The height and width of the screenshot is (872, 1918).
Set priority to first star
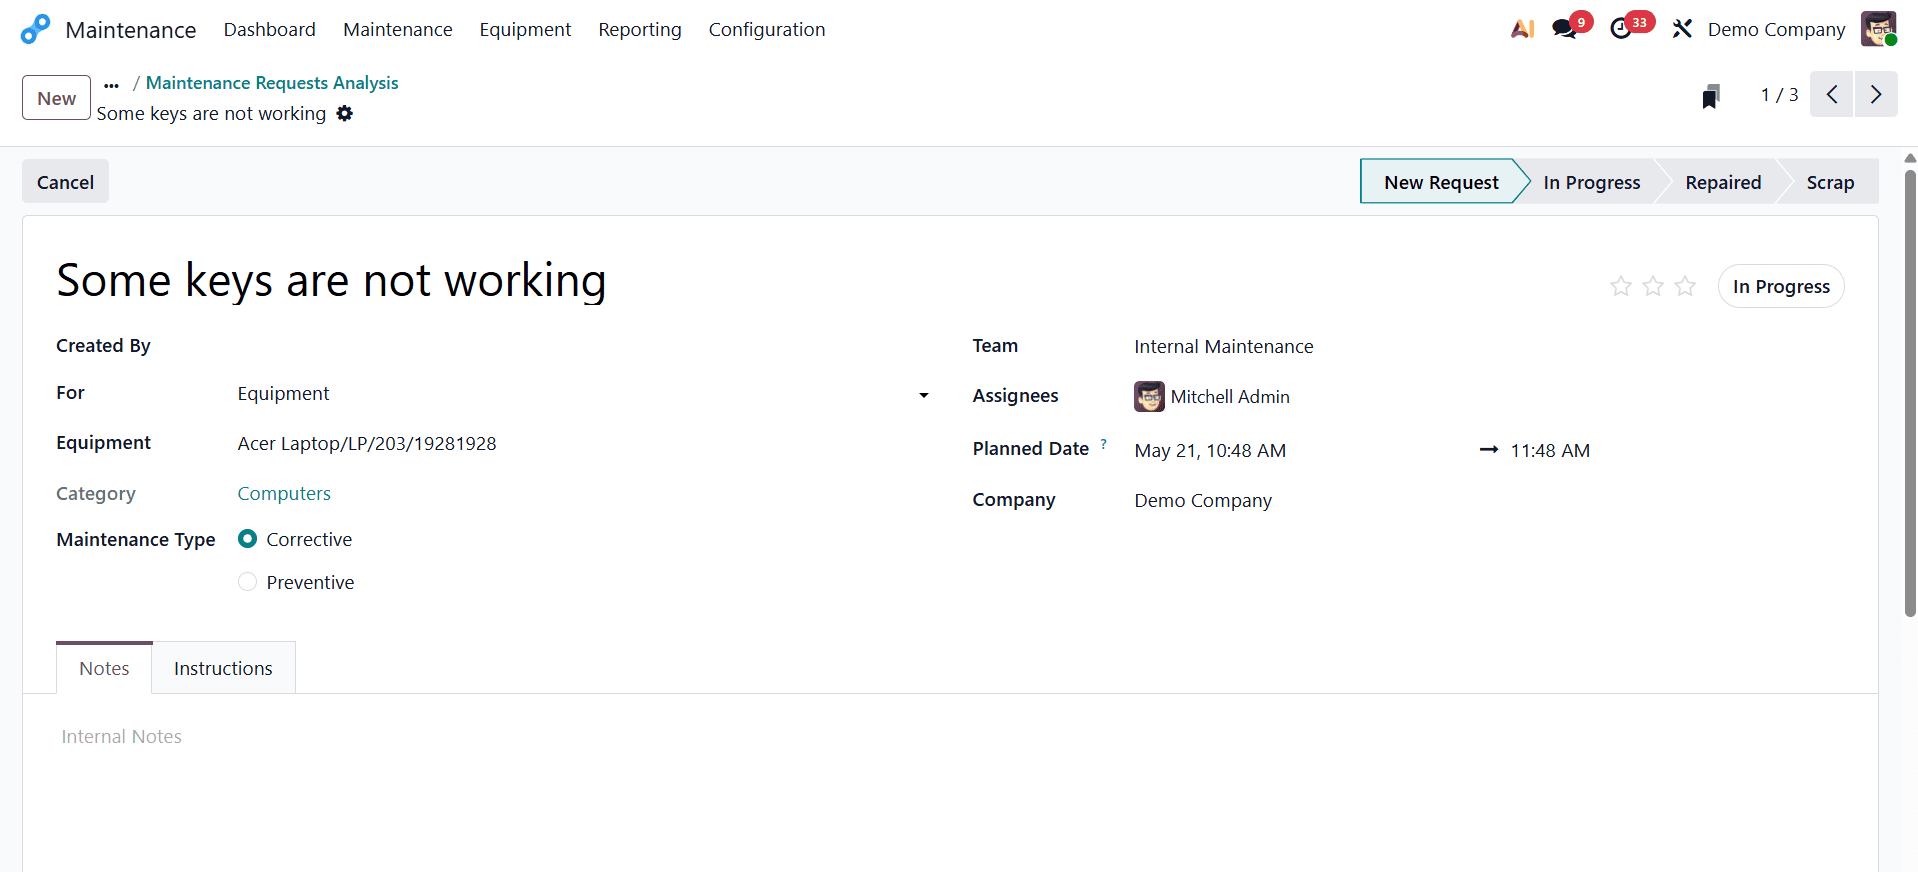tap(1621, 286)
